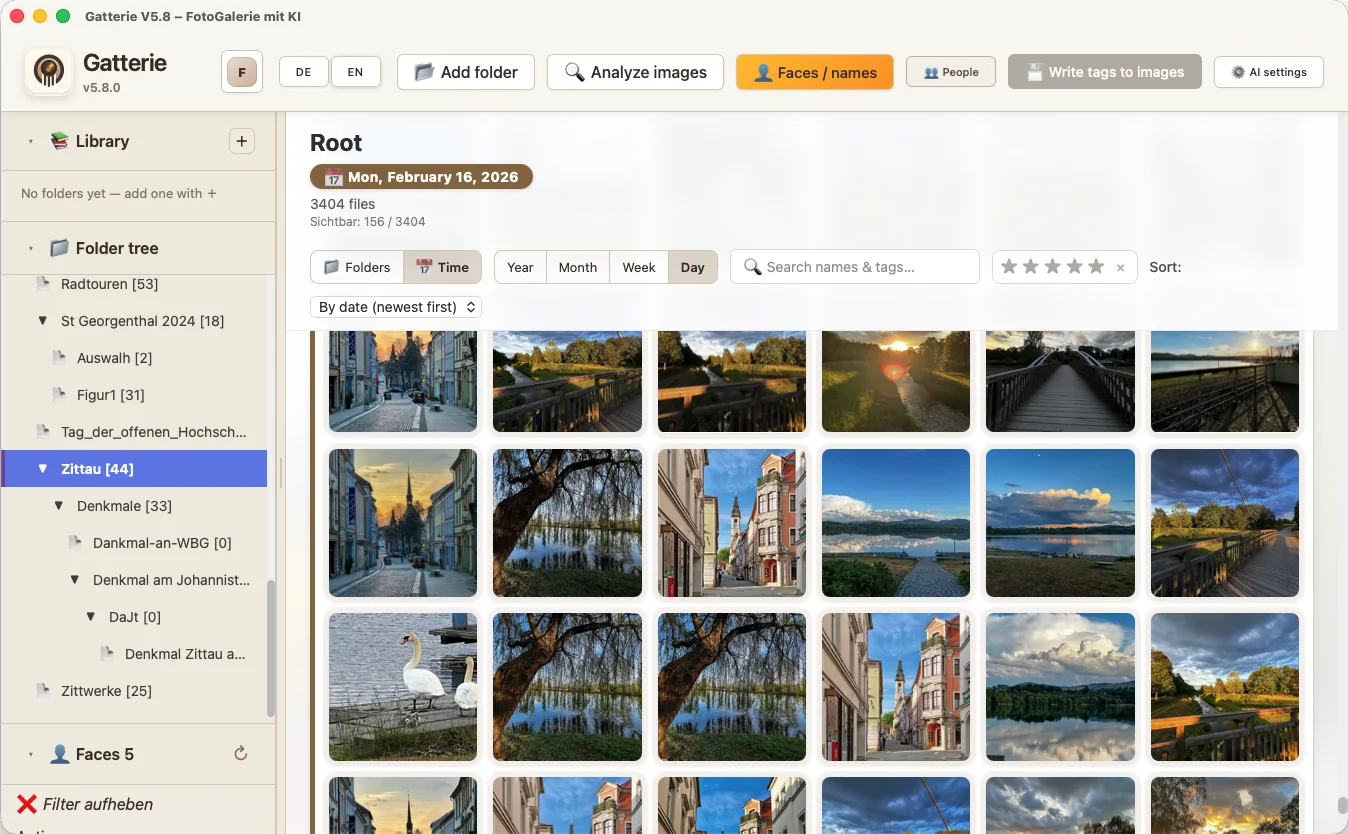Collapse the St Georgenthal 2024 folder triangle
The image size is (1348, 834).
point(43,321)
